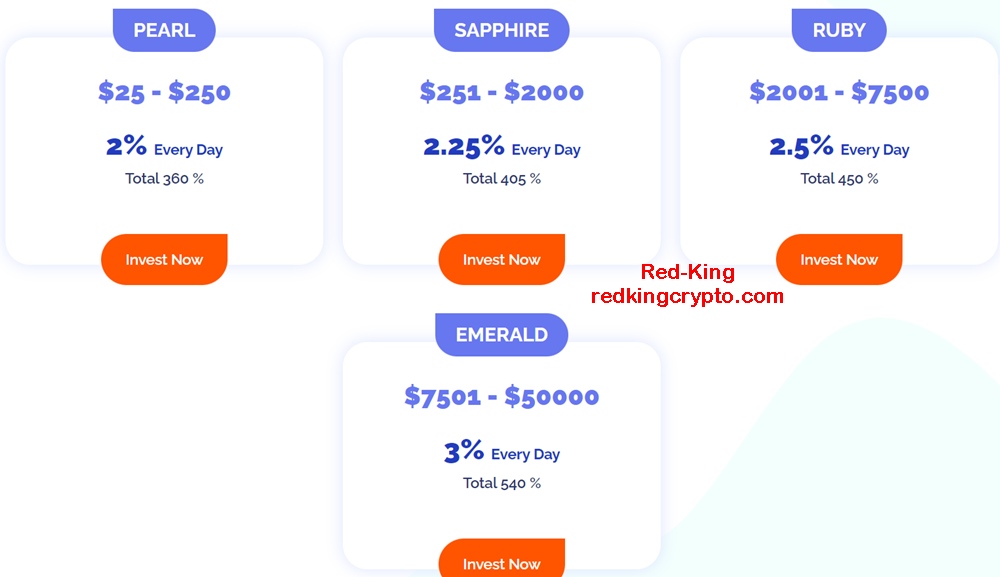1000x577 pixels.
Task: Select the RUBY plan label
Action: tap(839, 30)
